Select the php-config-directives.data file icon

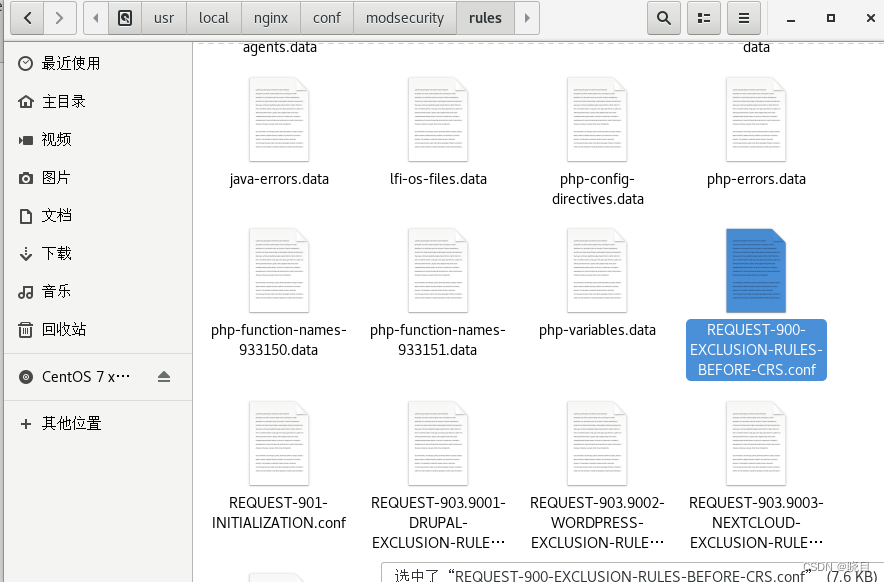[x=597, y=120]
